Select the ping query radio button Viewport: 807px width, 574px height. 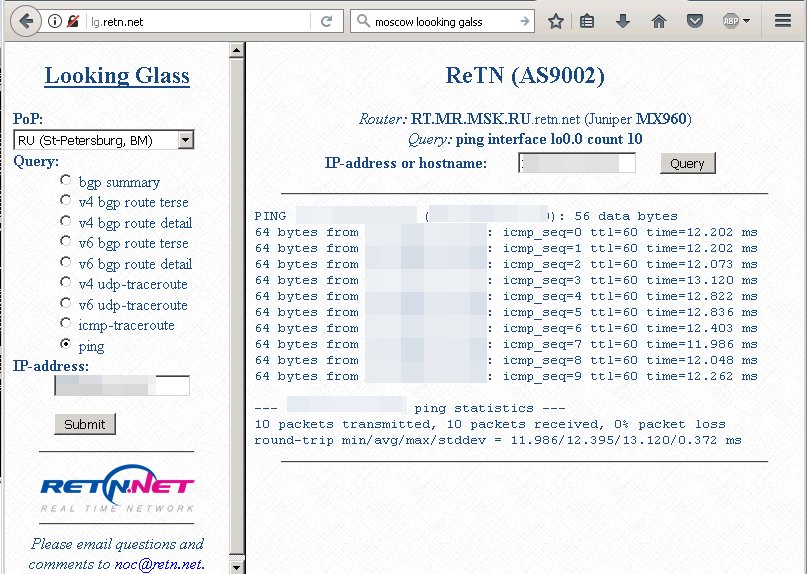tap(65, 343)
